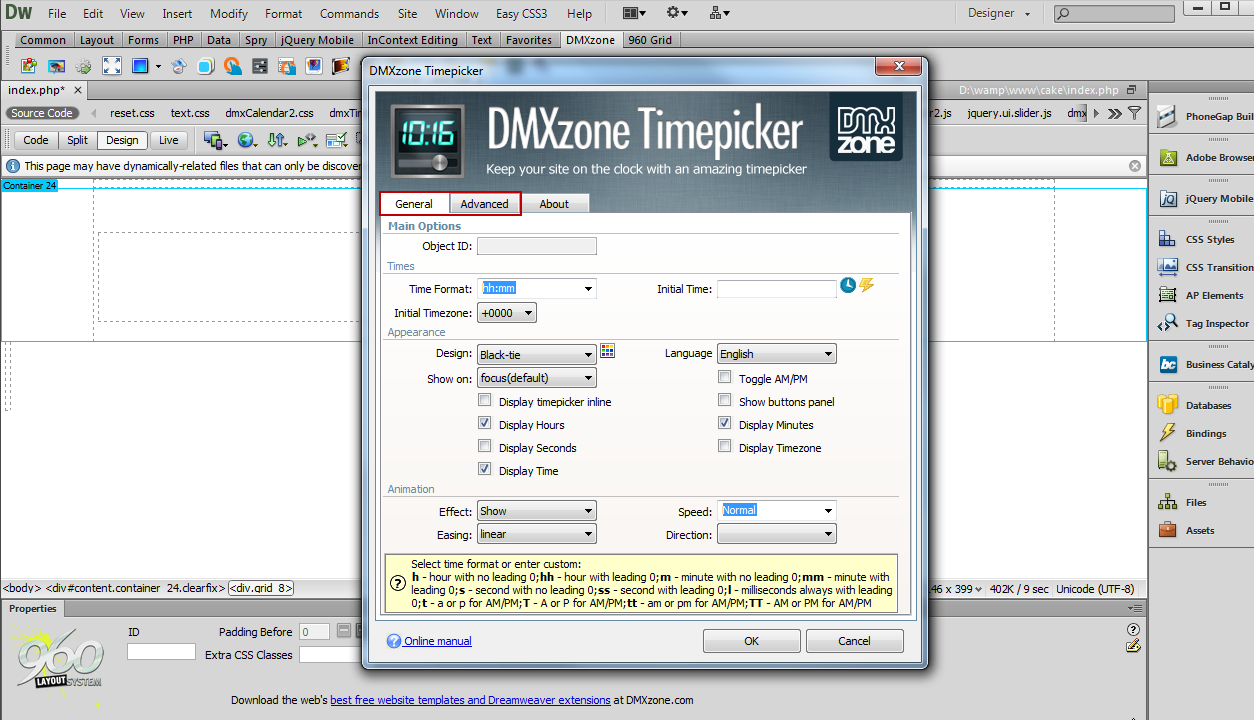Open the Commands menu
1254x720 pixels.
[x=349, y=14]
